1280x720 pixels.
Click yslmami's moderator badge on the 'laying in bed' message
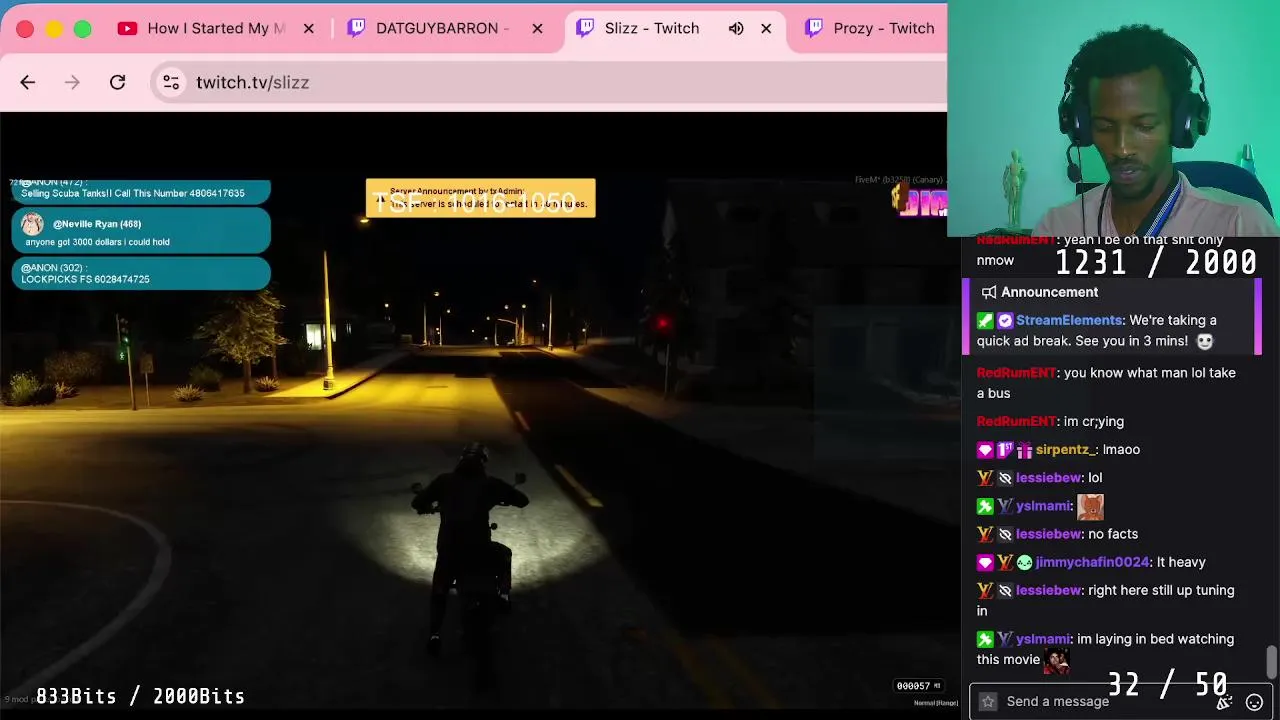(x=985, y=639)
